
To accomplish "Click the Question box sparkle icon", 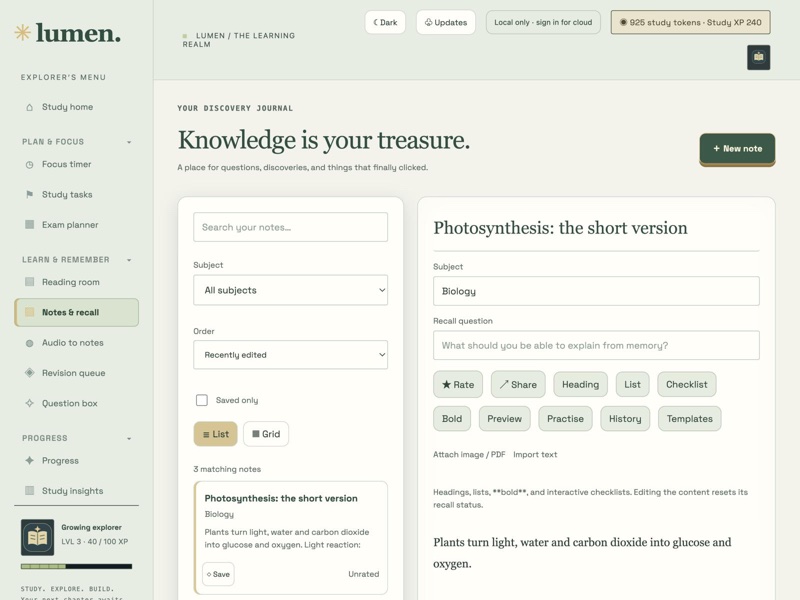I will pos(30,403).
